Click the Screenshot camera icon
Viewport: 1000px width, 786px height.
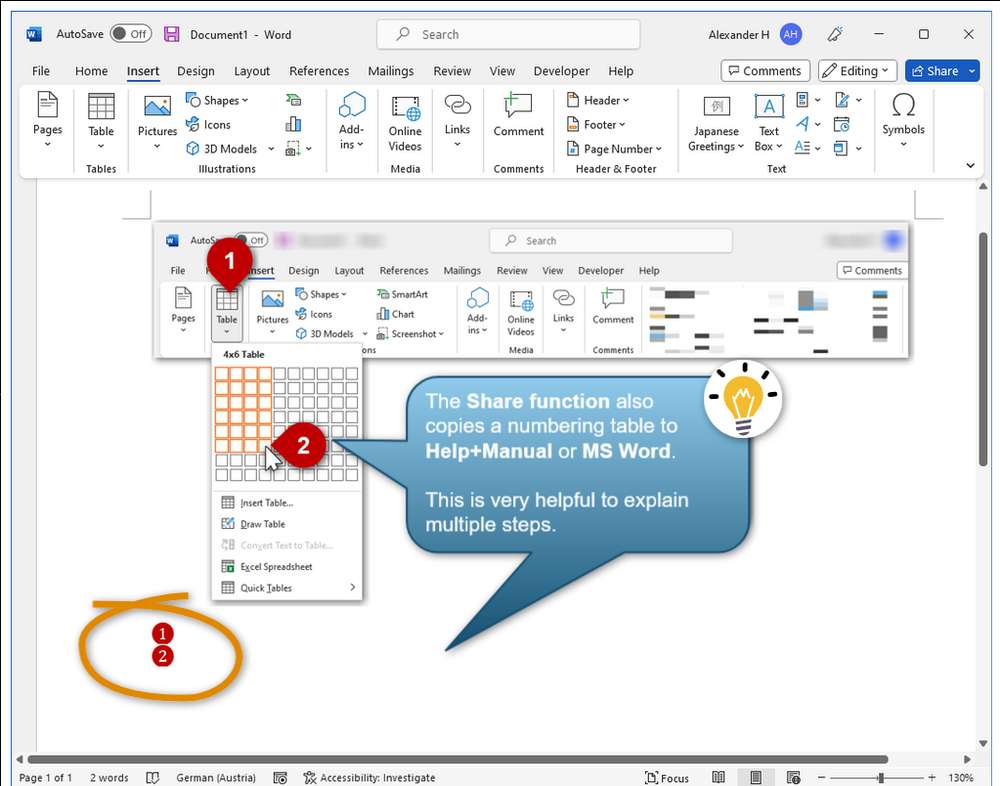click(x=293, y=149)
